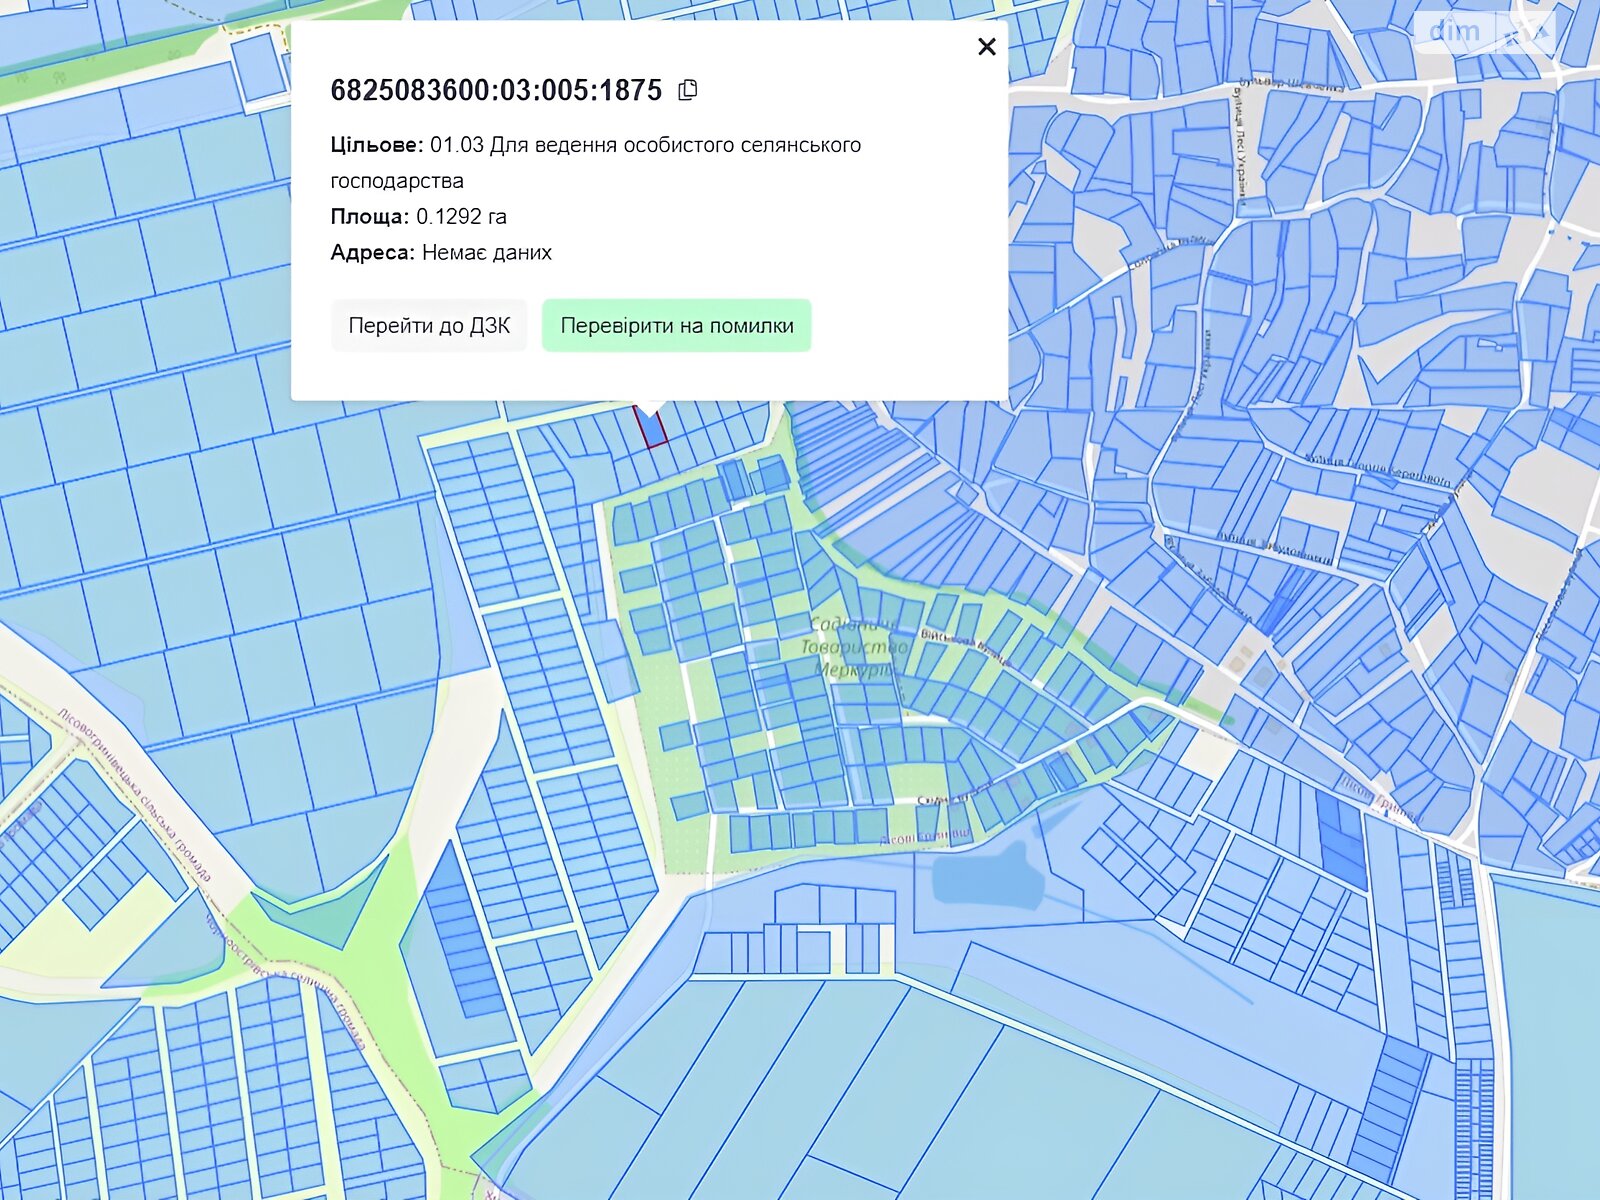
Task: Select the red-outlined highlighted parcel on map
Action: [x=651, y=427]
